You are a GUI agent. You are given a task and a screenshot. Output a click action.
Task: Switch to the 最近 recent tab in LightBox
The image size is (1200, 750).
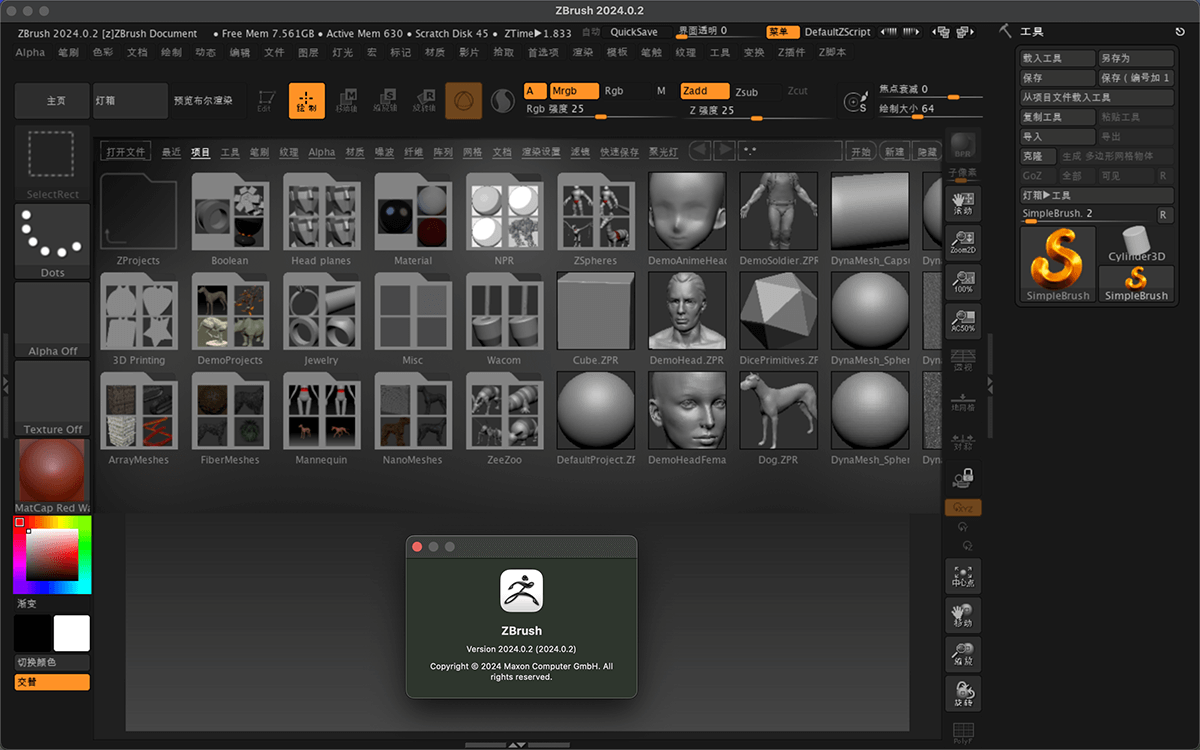171,152
